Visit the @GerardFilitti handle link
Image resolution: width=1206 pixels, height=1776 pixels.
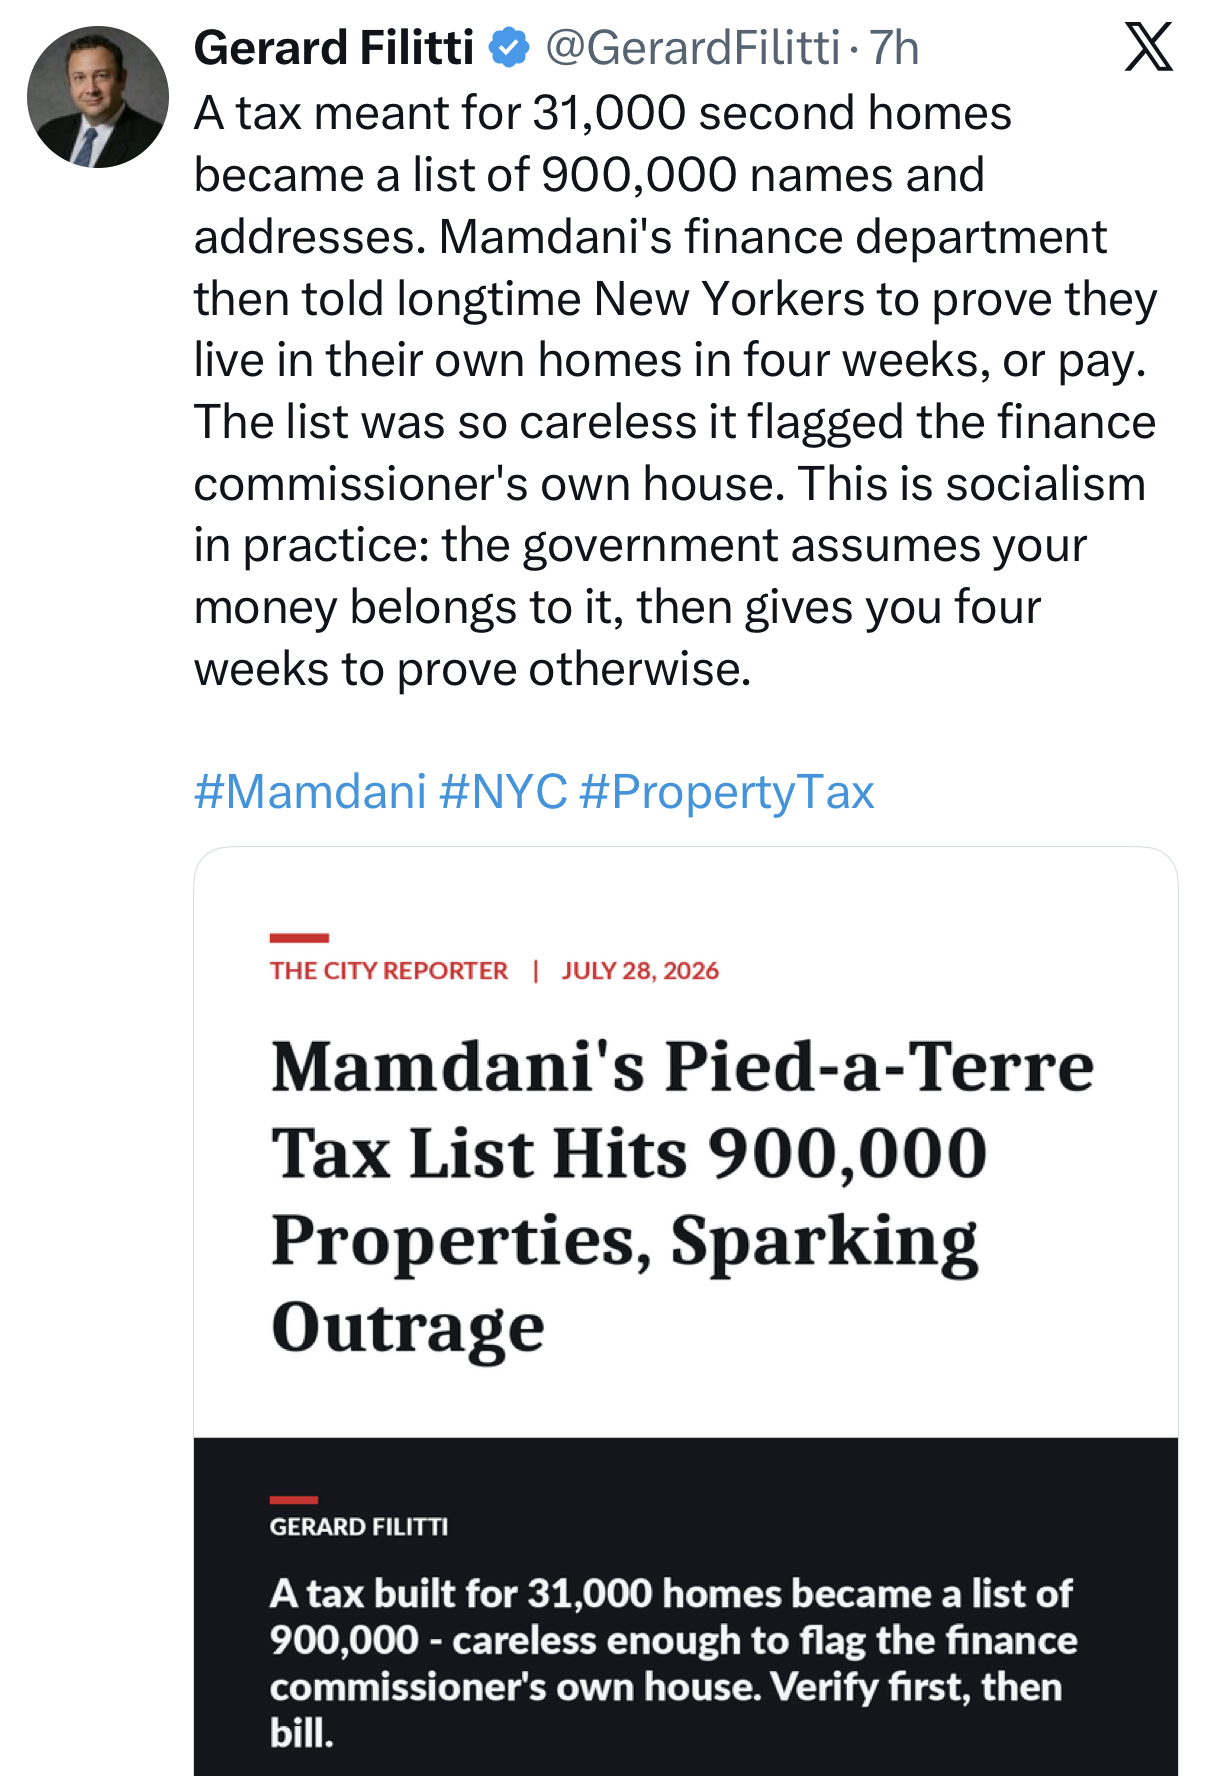(x=692, y=48)
